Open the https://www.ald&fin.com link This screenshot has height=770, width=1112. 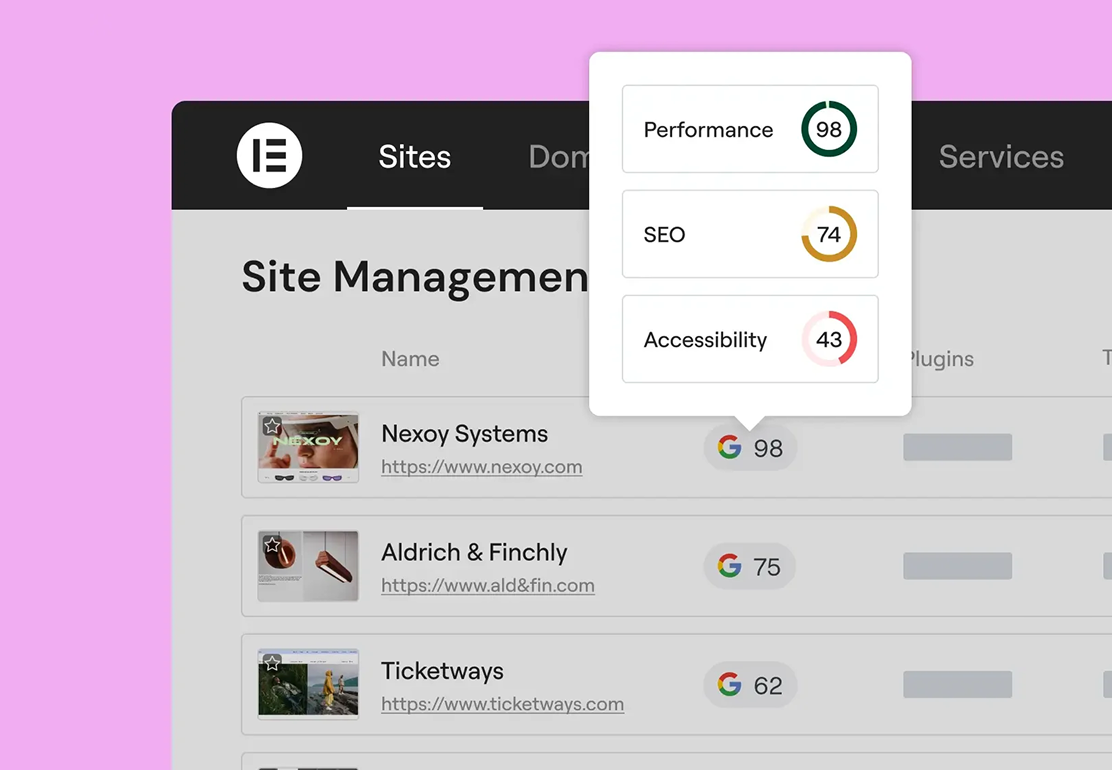click(x=488, y=585)
